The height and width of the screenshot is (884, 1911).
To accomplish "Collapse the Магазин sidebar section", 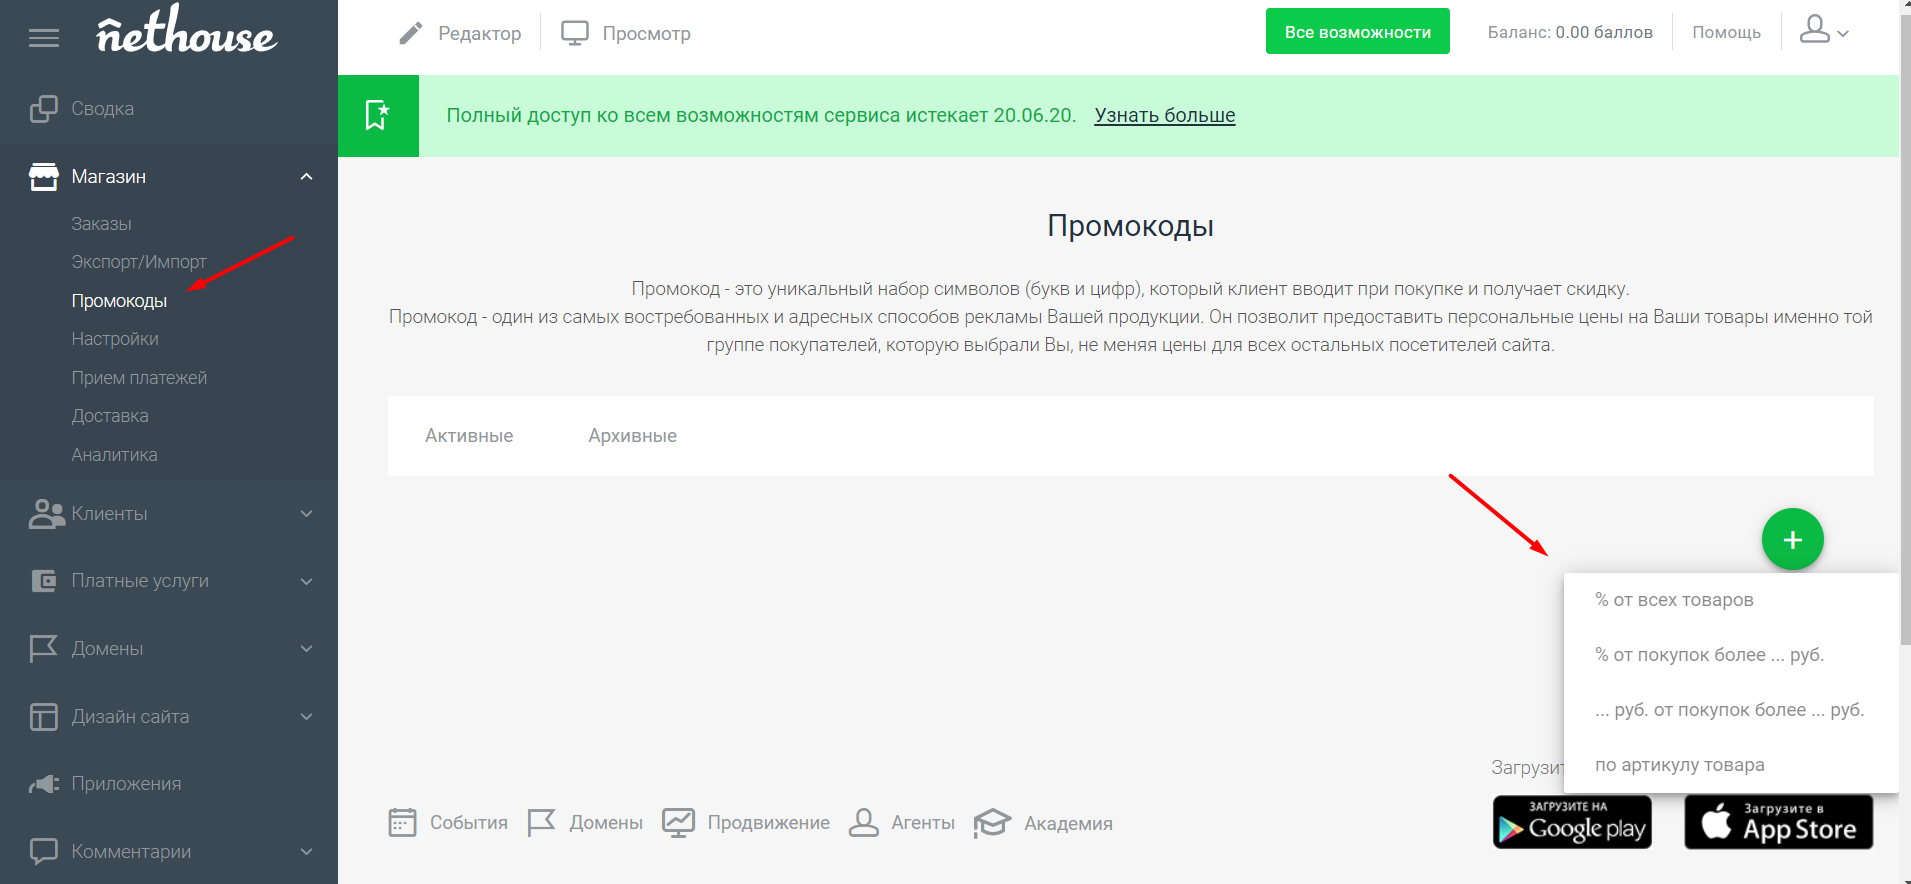I will coord(306,177).
